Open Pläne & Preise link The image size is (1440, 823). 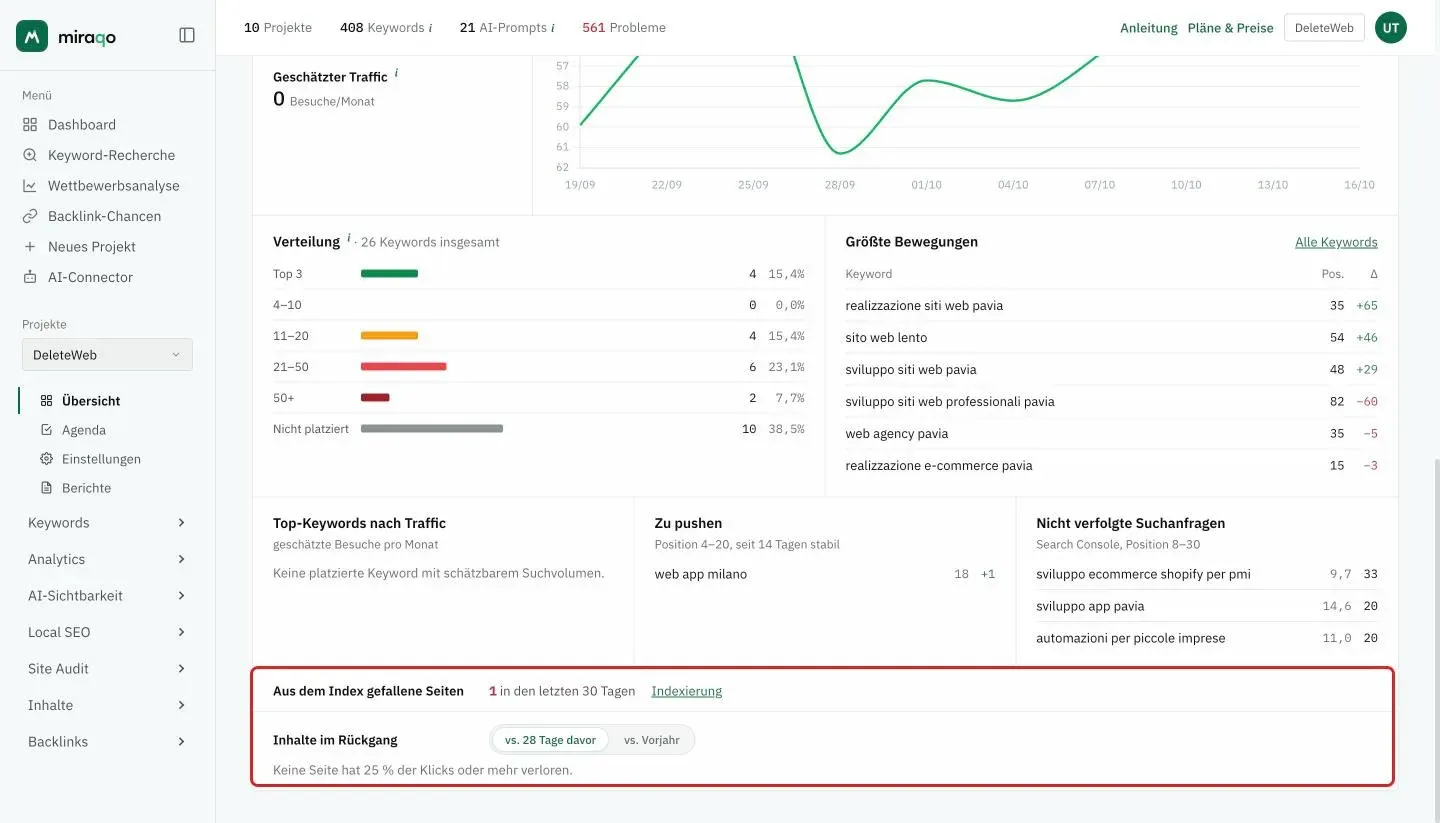pos(1230,28)
